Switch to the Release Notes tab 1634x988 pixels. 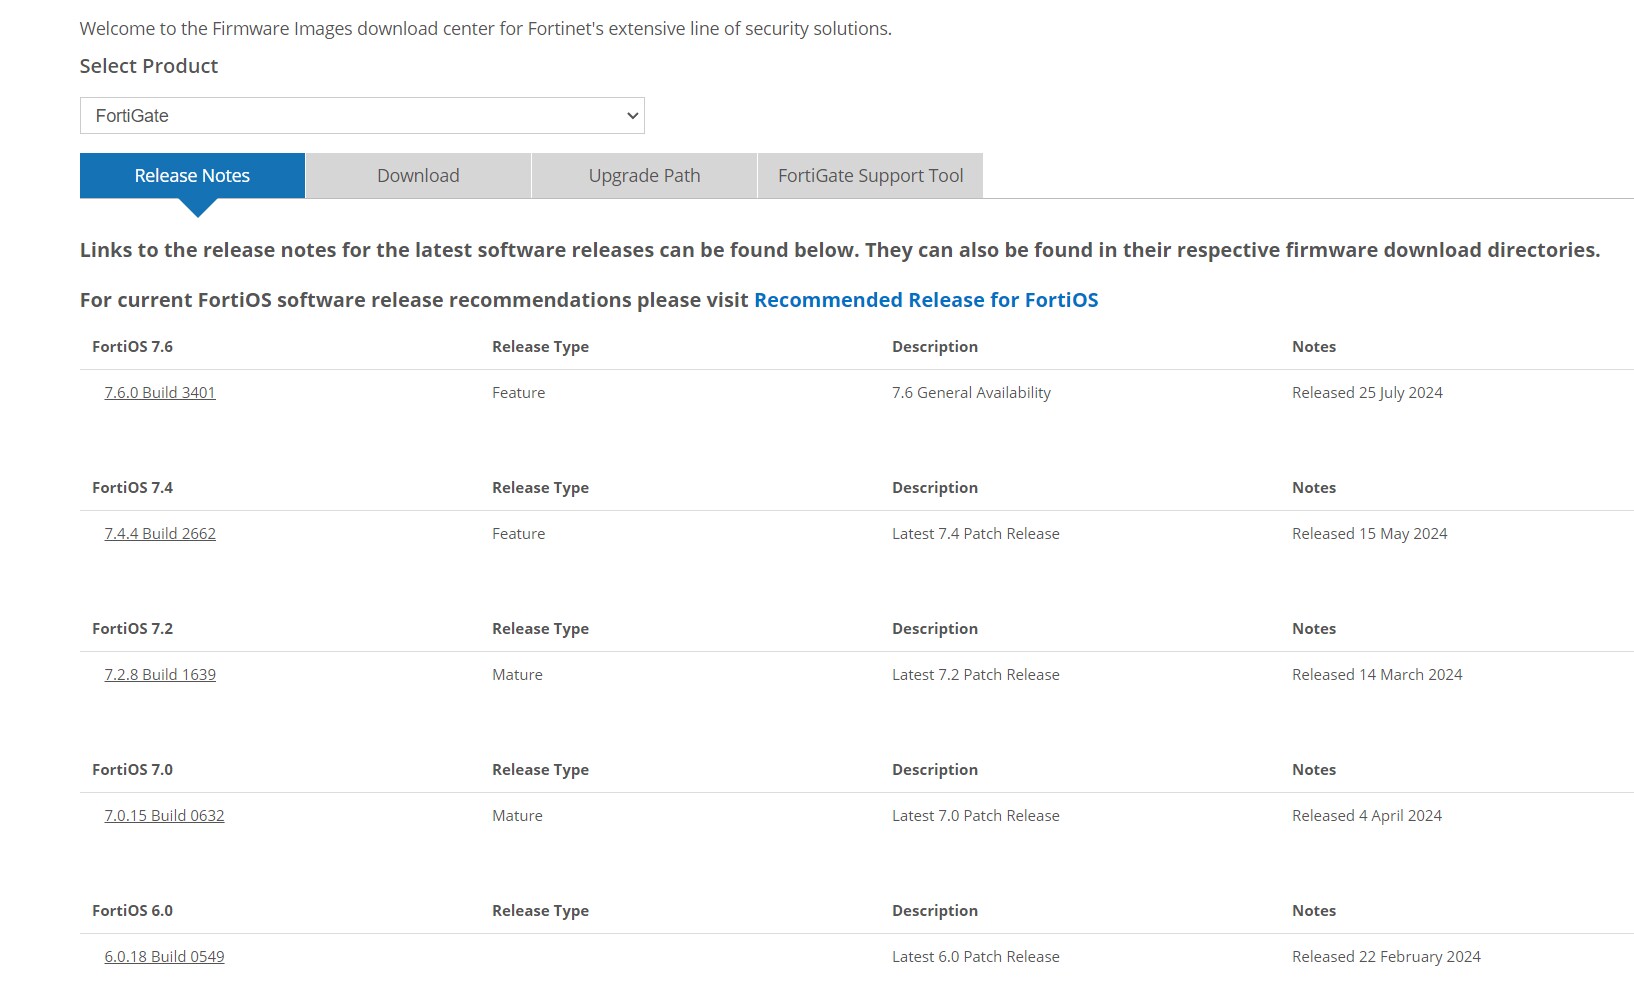192,175
